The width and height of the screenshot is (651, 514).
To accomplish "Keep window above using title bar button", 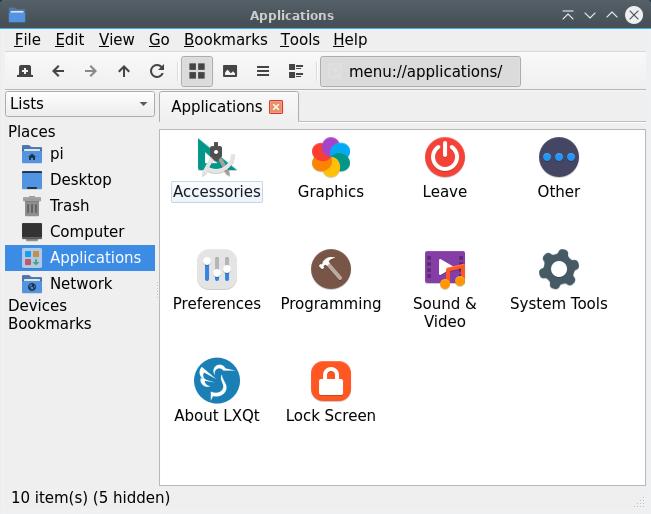I will point(568,15).
